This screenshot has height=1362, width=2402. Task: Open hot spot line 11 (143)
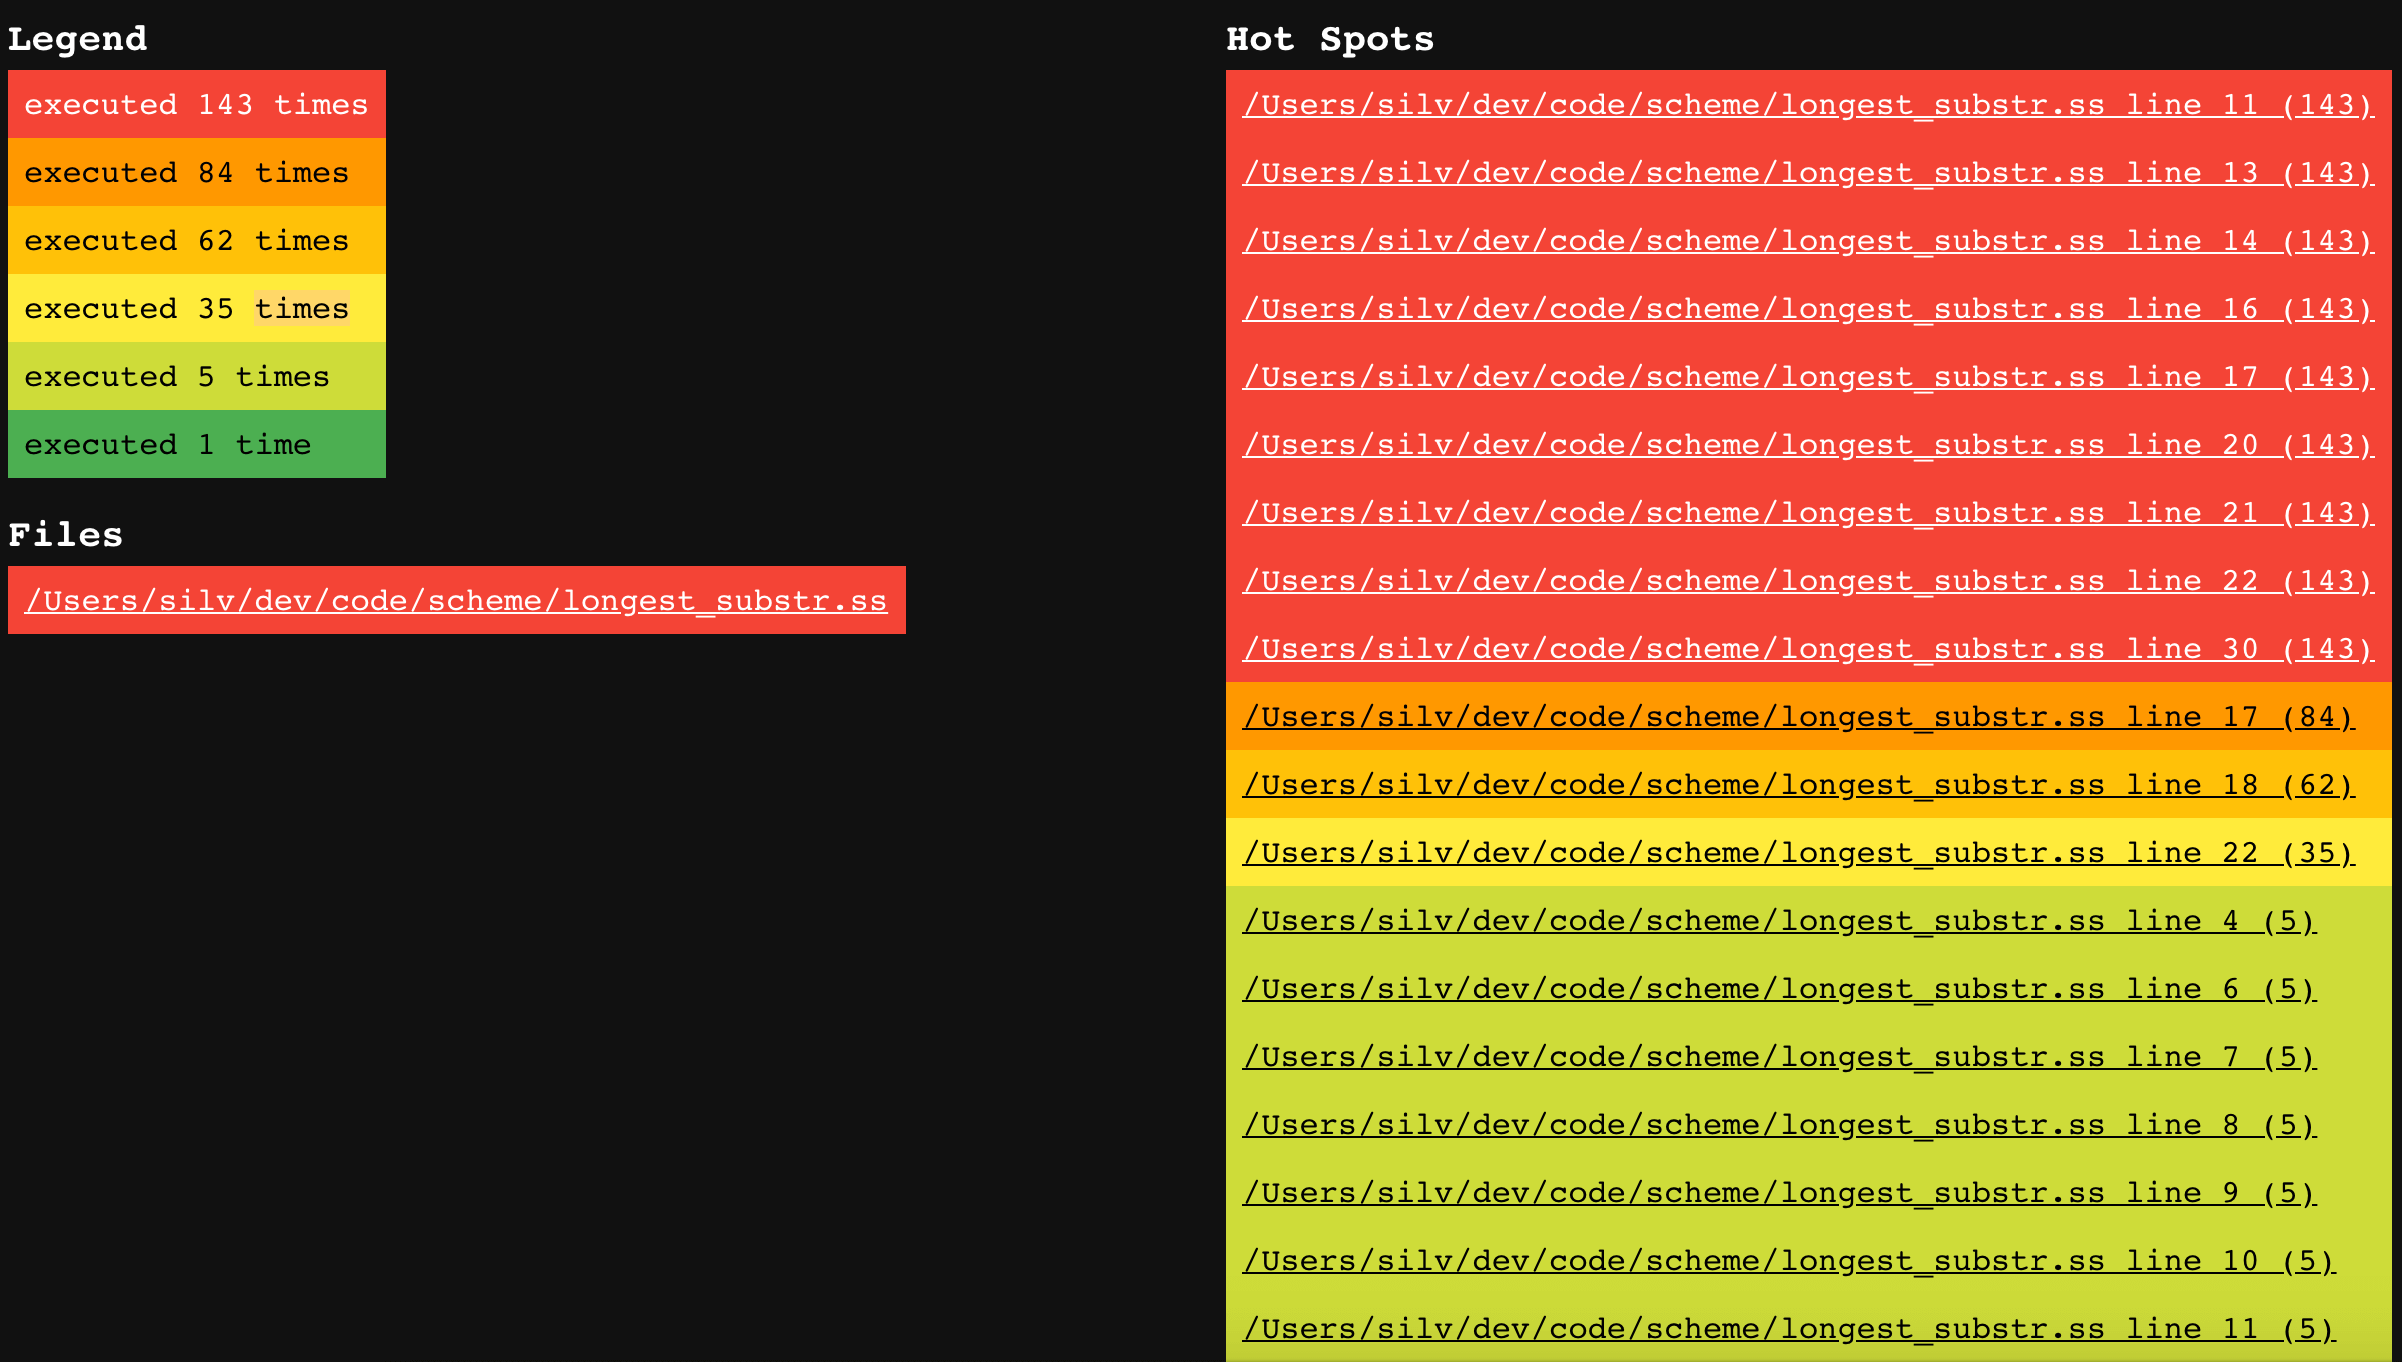point(1808,104)
